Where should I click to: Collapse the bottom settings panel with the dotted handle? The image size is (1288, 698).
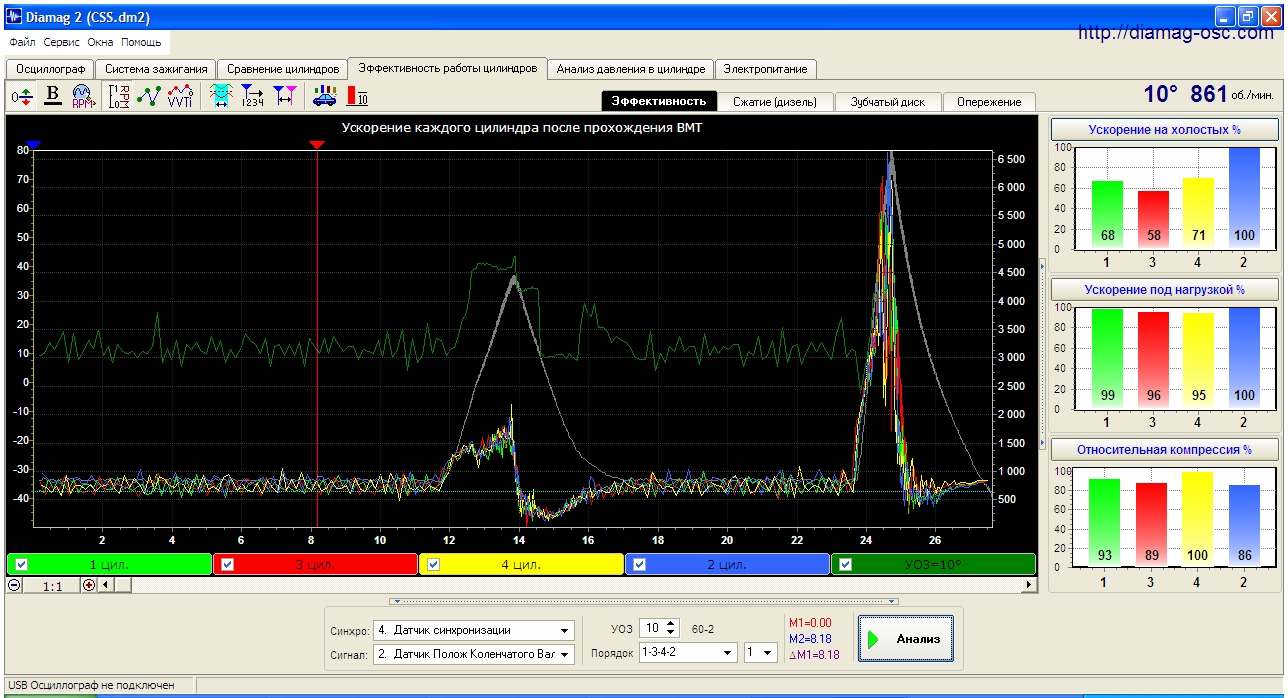pyautogui.click(x=646, y=601)
